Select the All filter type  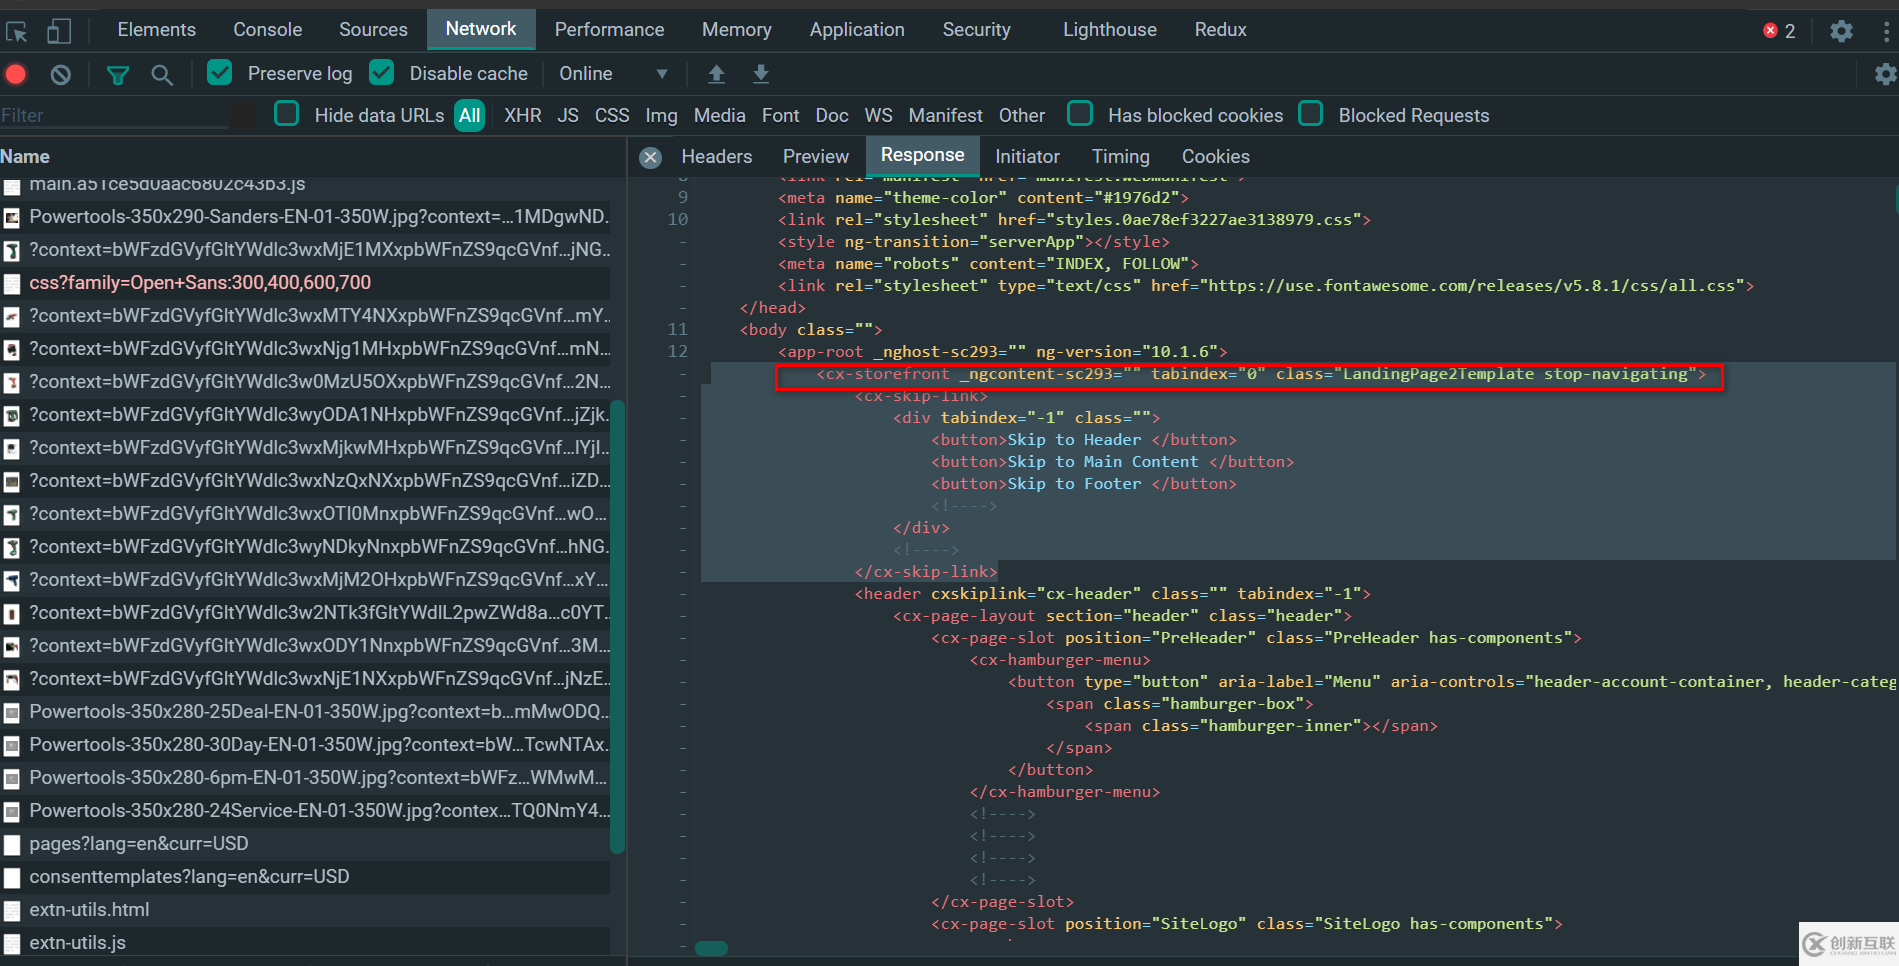[470, 116]
